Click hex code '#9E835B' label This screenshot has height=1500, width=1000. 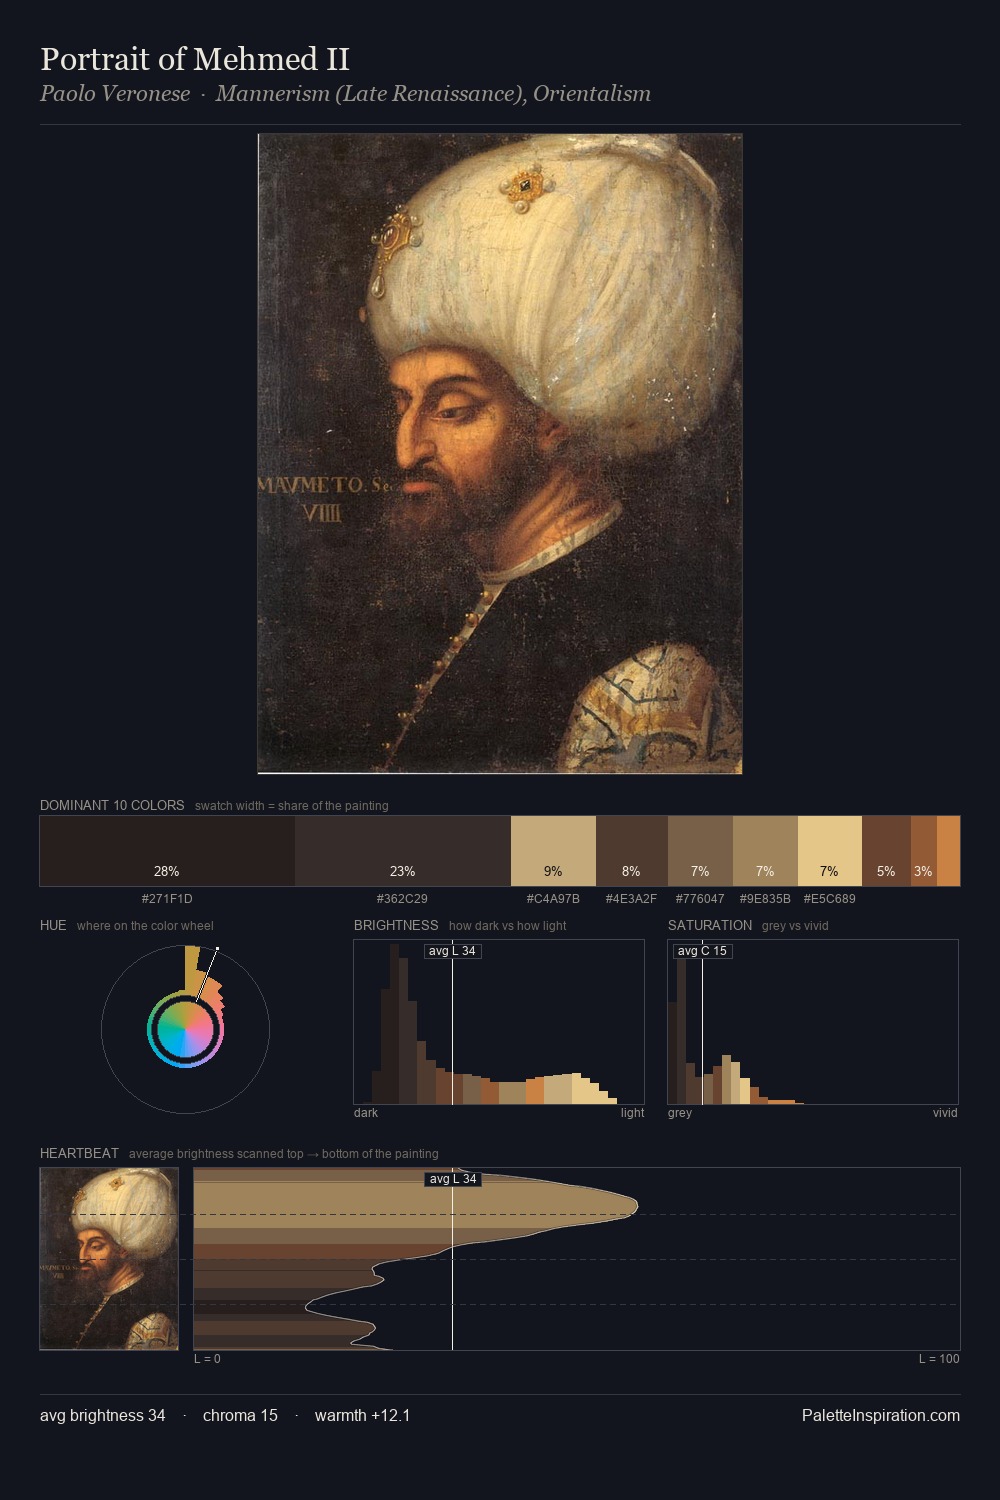[765, 899]
